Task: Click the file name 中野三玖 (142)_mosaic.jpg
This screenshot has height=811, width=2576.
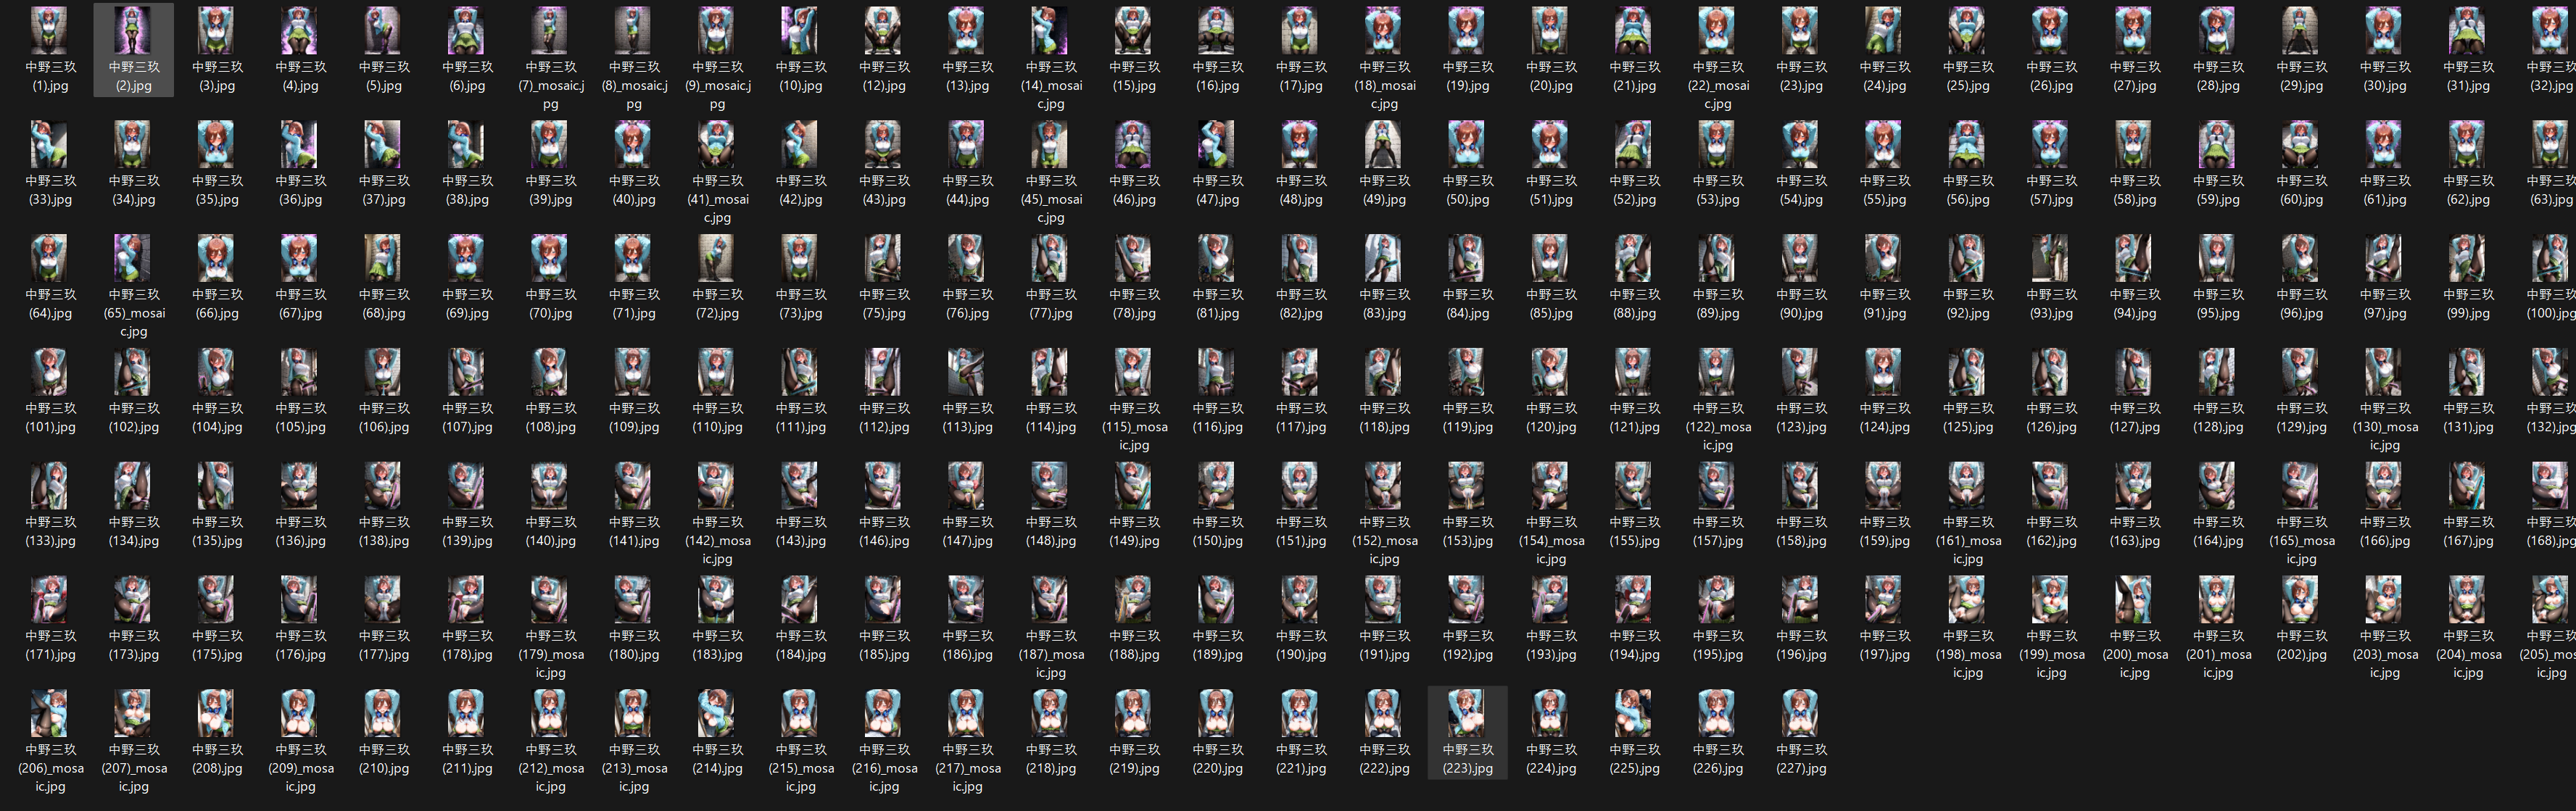Action: point(717,541)
